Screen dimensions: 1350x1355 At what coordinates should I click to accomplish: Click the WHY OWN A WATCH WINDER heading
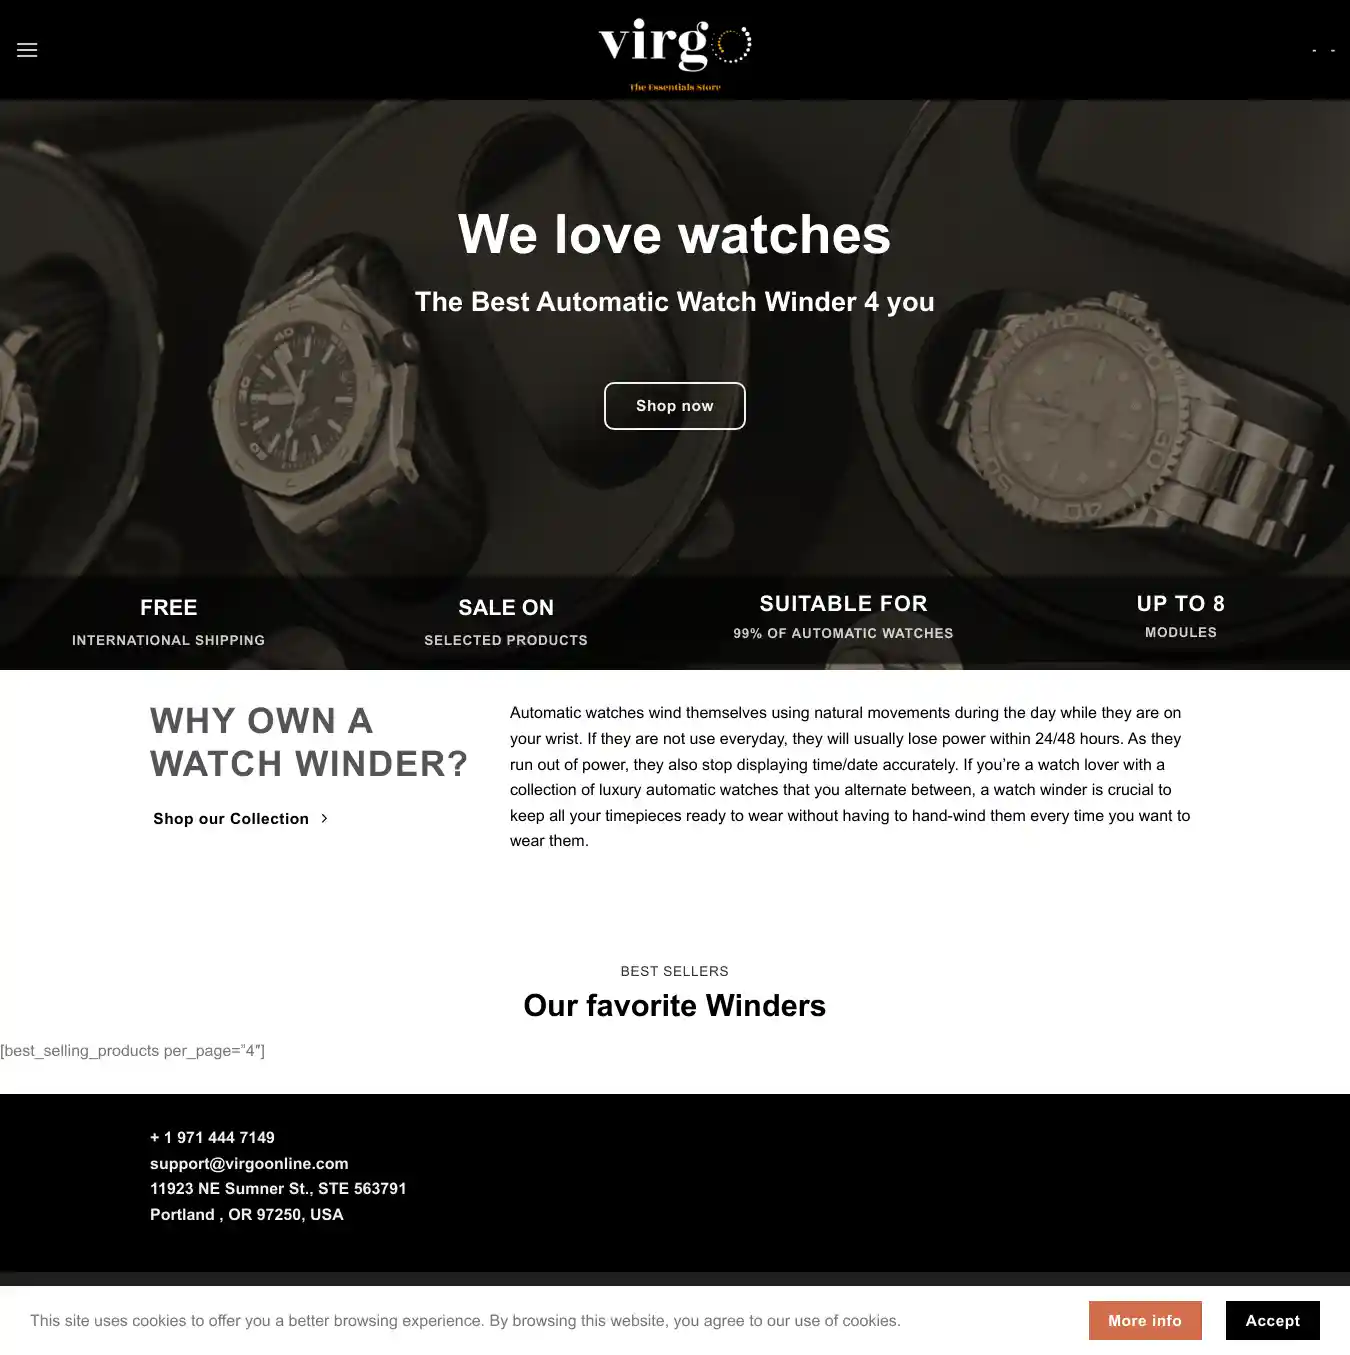pyautogui.click(x=309, y=742)
